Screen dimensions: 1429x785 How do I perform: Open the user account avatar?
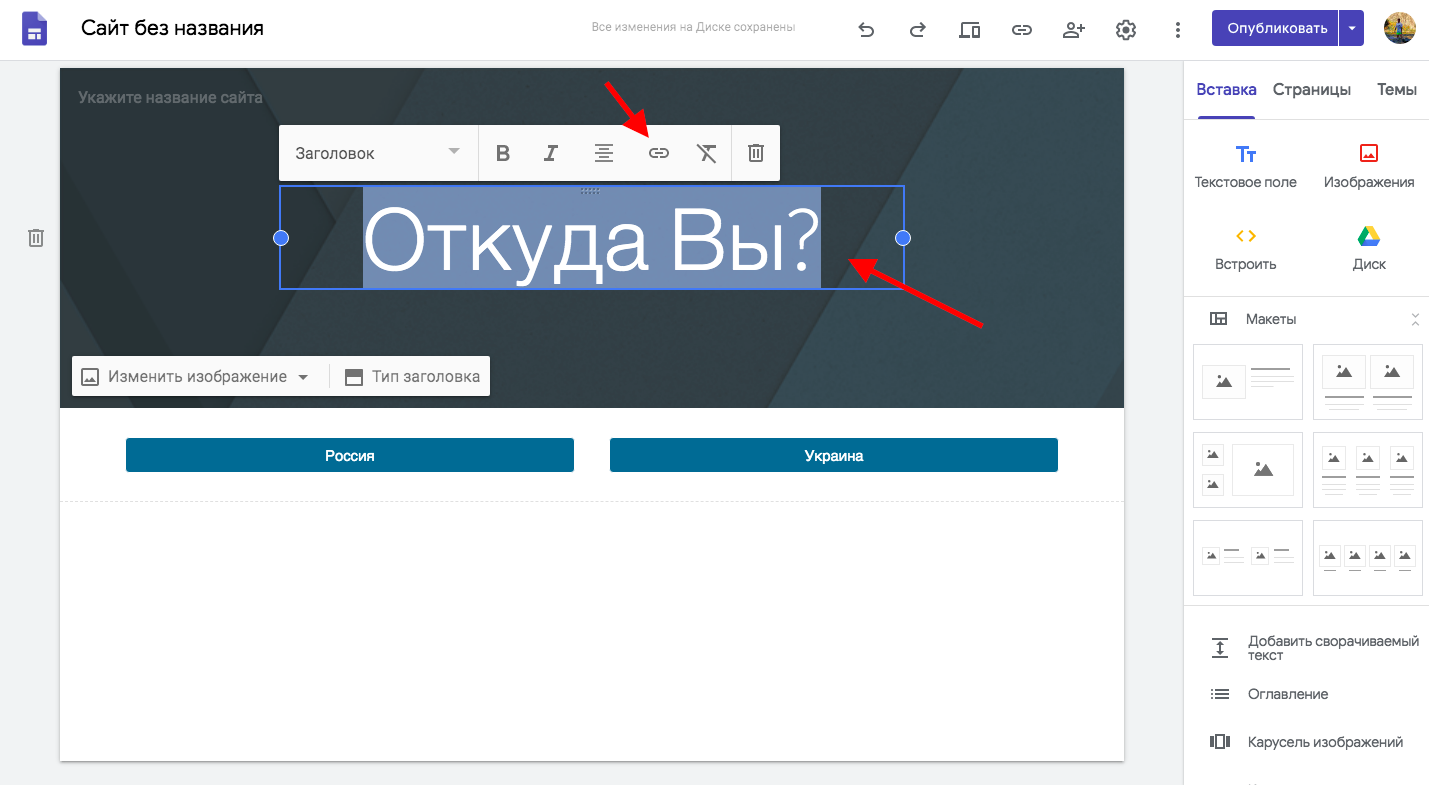pos(1399,28)
